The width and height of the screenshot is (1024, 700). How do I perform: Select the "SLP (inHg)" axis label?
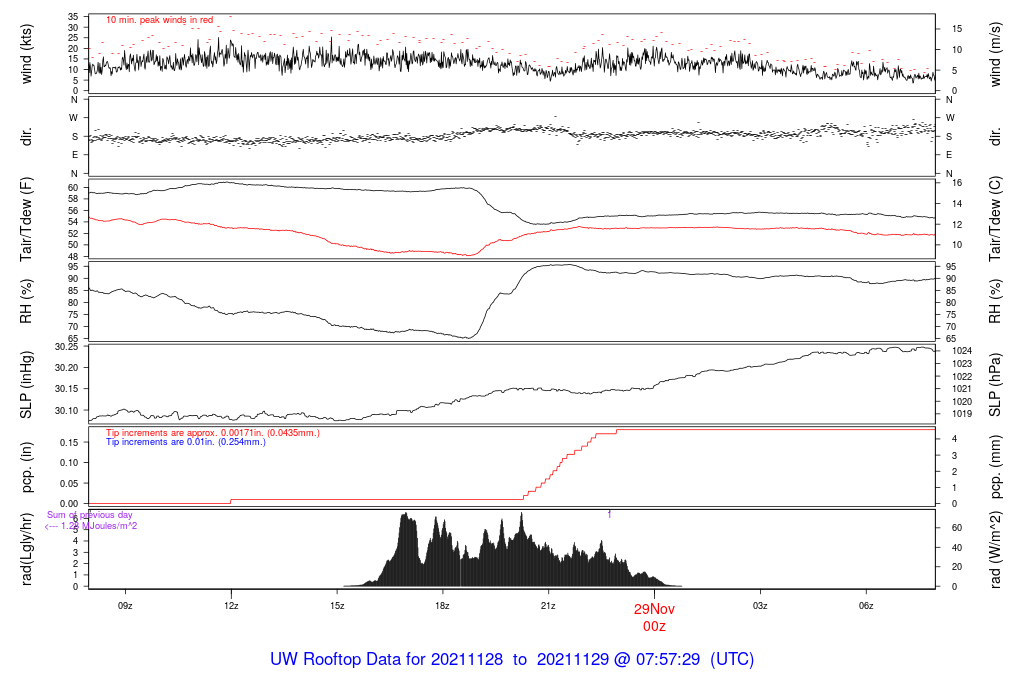[x=26, y=385]
